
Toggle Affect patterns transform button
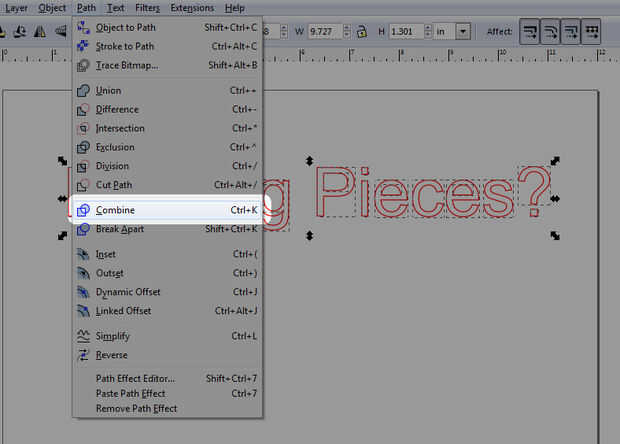[x=591, y=31]
